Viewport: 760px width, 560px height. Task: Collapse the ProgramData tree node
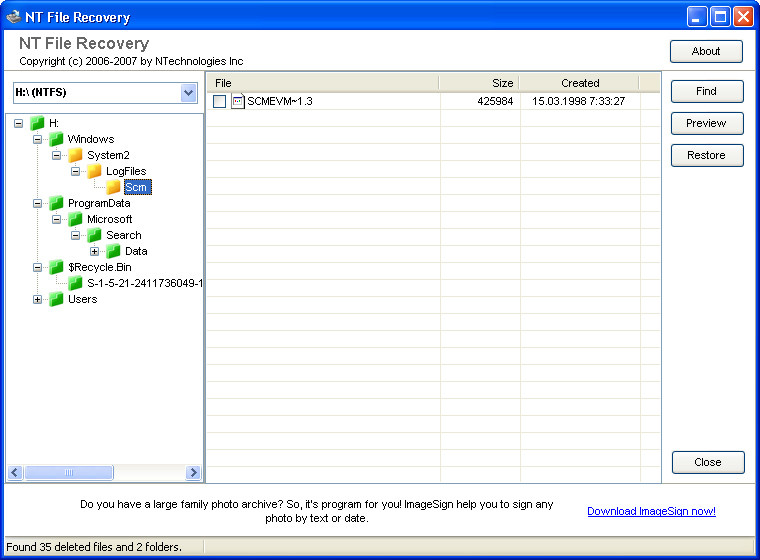coord(37,203)
